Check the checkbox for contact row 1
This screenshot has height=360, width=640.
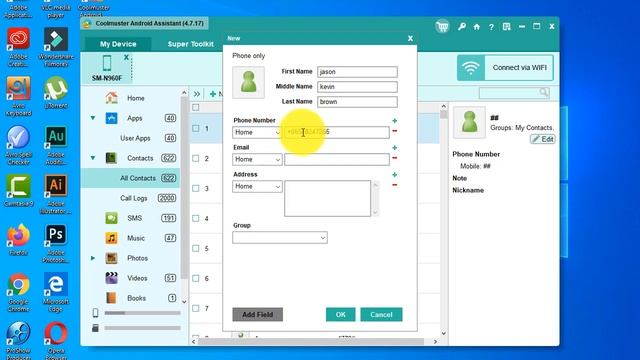click(196, 129)
